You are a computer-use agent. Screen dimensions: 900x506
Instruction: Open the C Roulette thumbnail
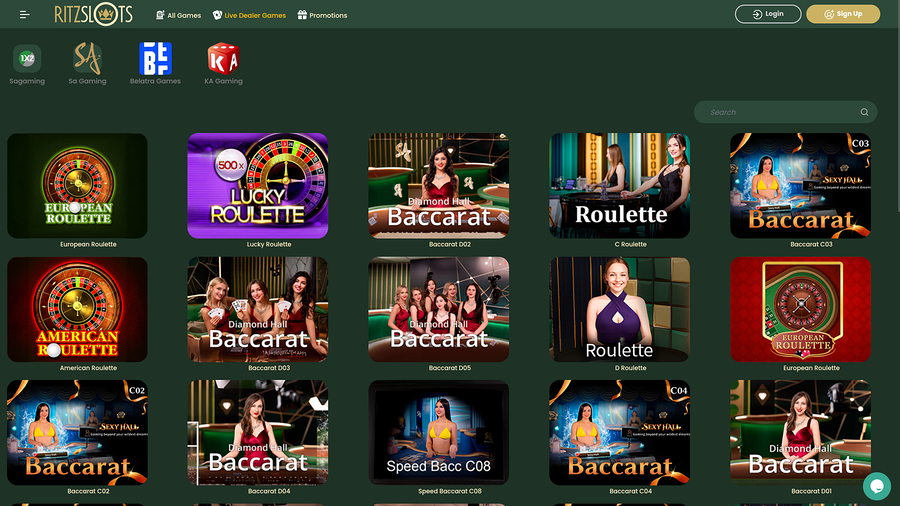click(619, 186)
